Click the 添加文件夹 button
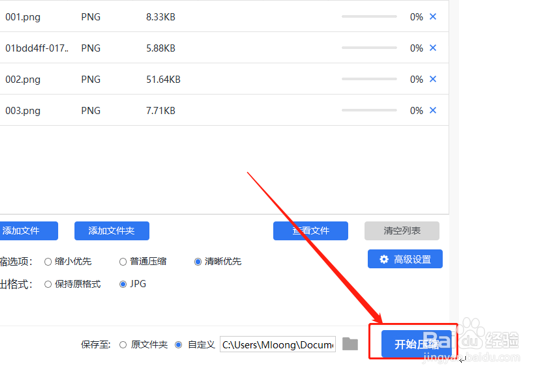Screen dimensions: 551x377 [x=112, y=231]
